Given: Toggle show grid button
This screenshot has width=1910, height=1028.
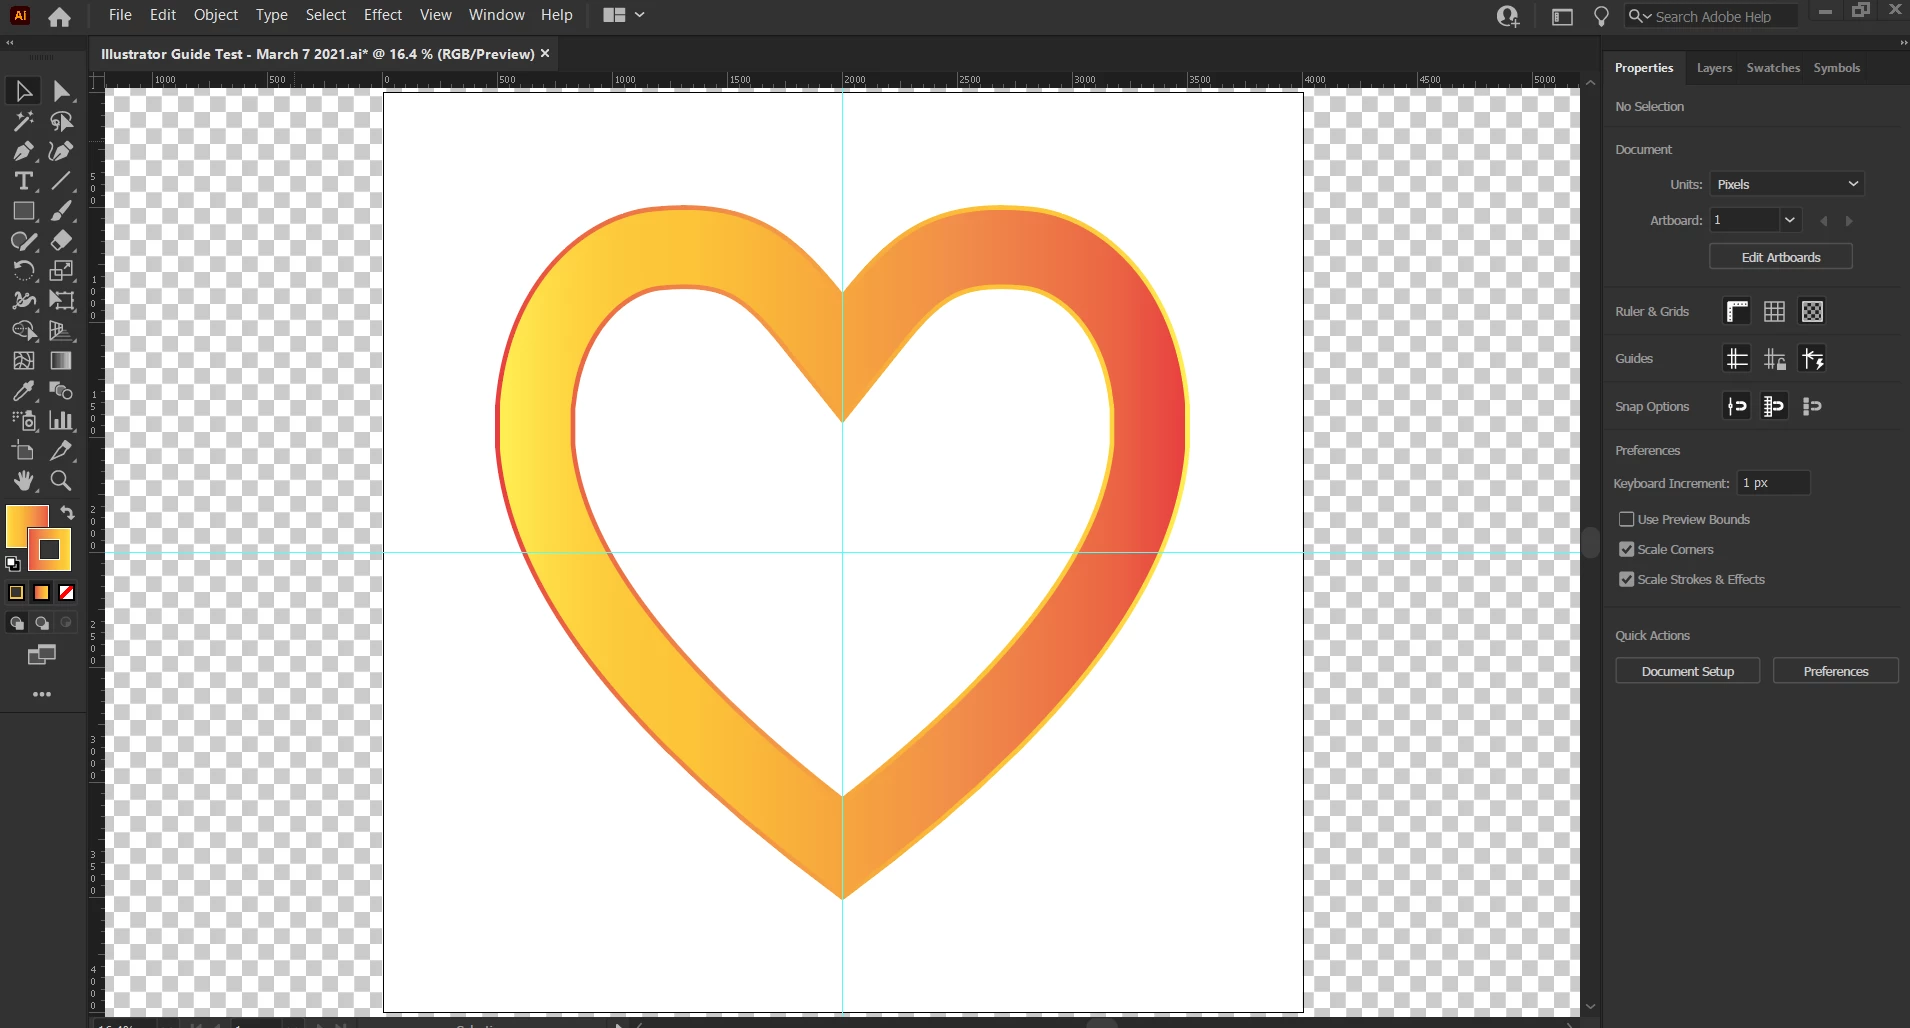Looking at the screenshot, I should click(x=1774, y=311).
